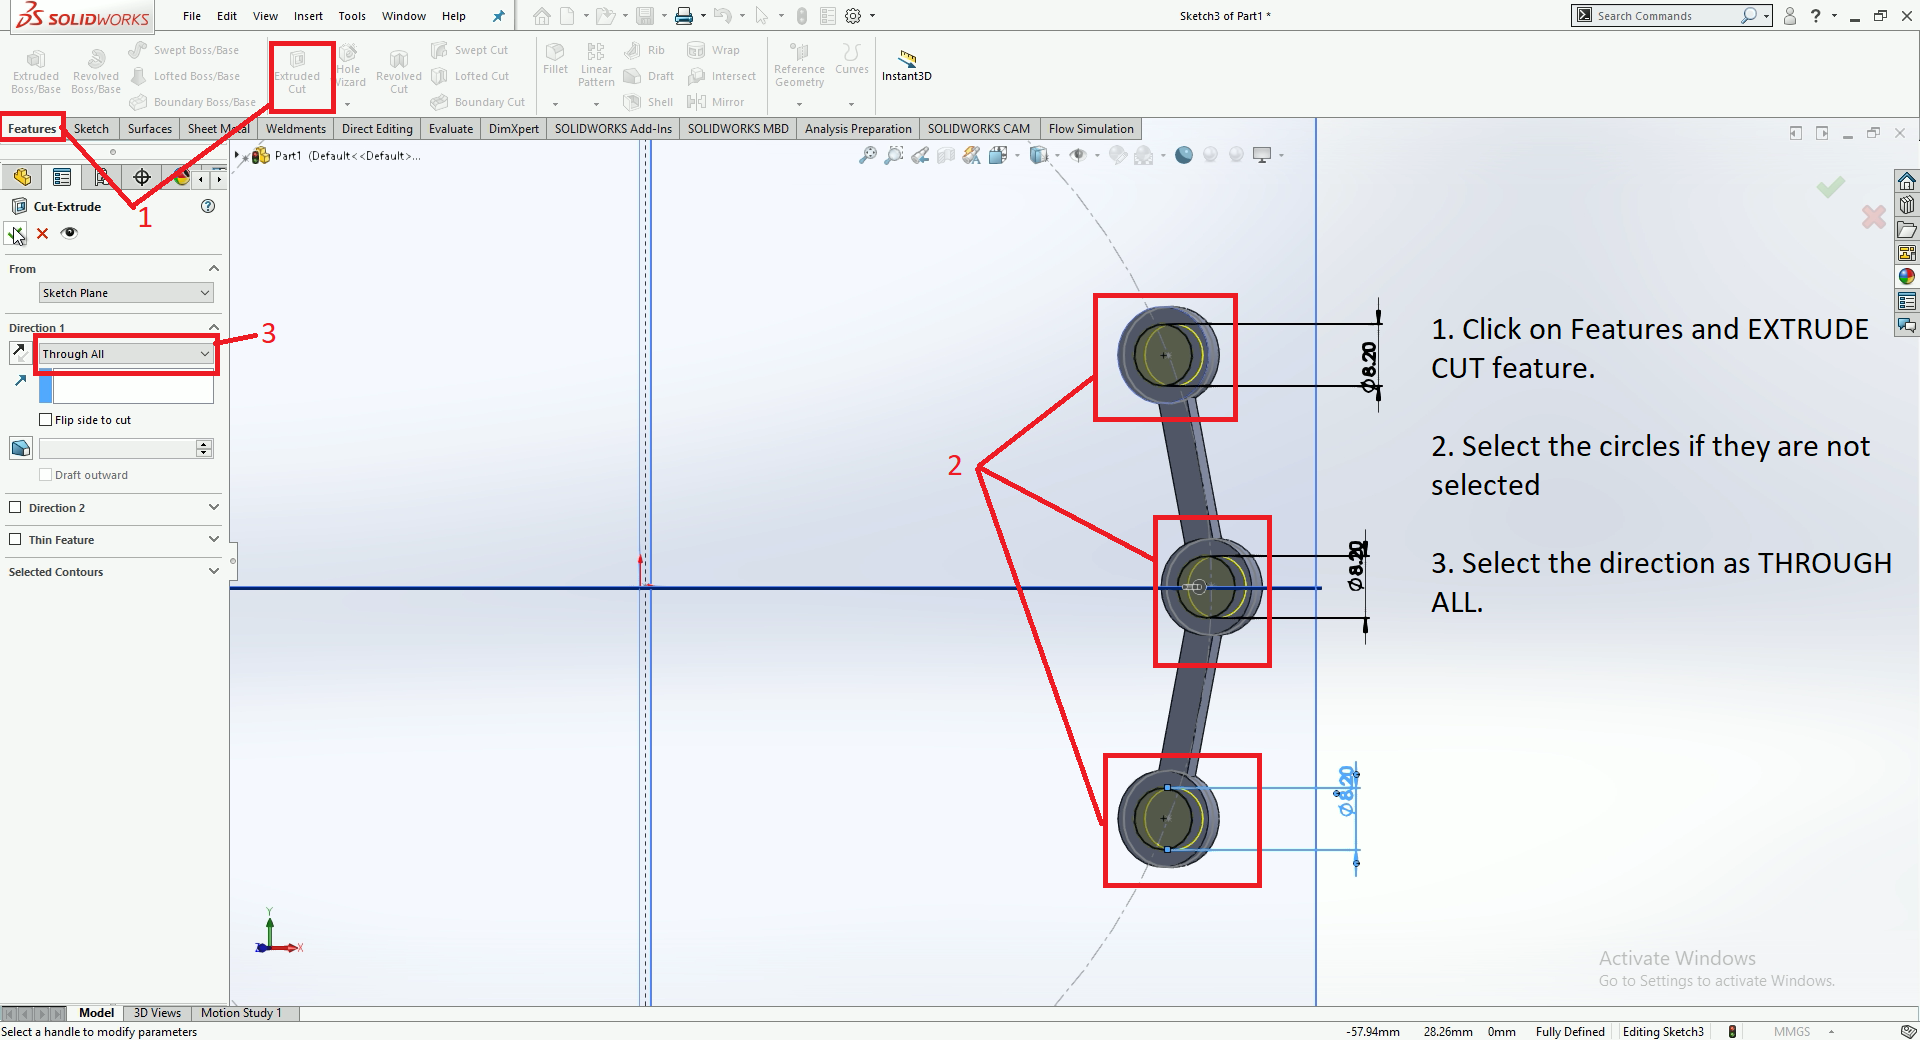Increase draft angle with the up spinner arrow
Viewport: 1920px width, 1040px height.
(204, 444)
